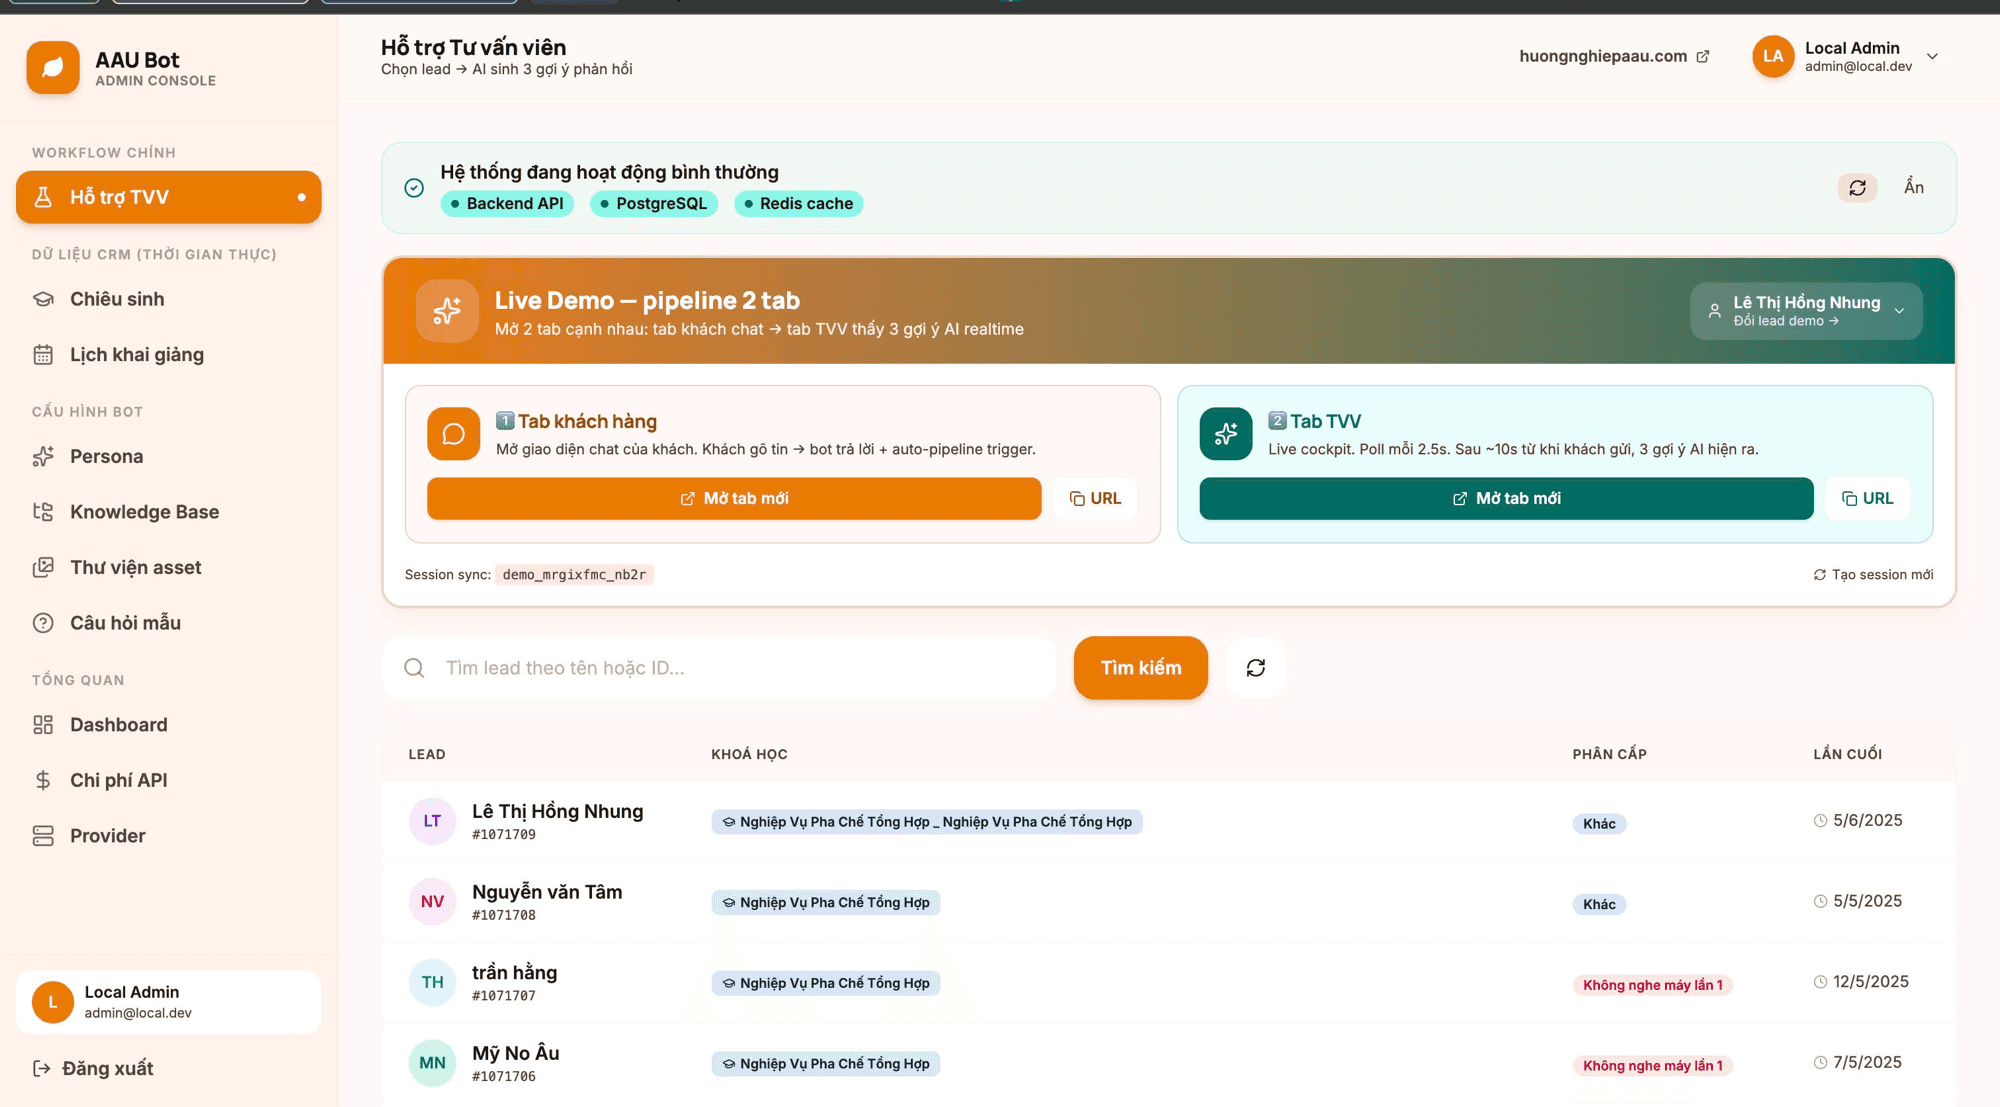This screenshot has width=2000, height=1107.
Task: Click the LA user avatar in header
Action: click(1773, 56)
